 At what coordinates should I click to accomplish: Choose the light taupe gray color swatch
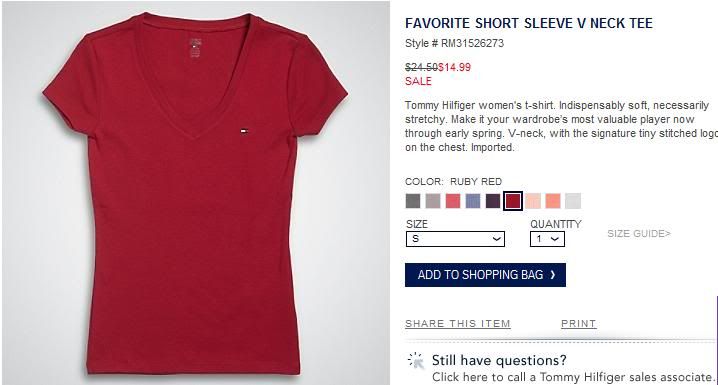tap(433, 201)
